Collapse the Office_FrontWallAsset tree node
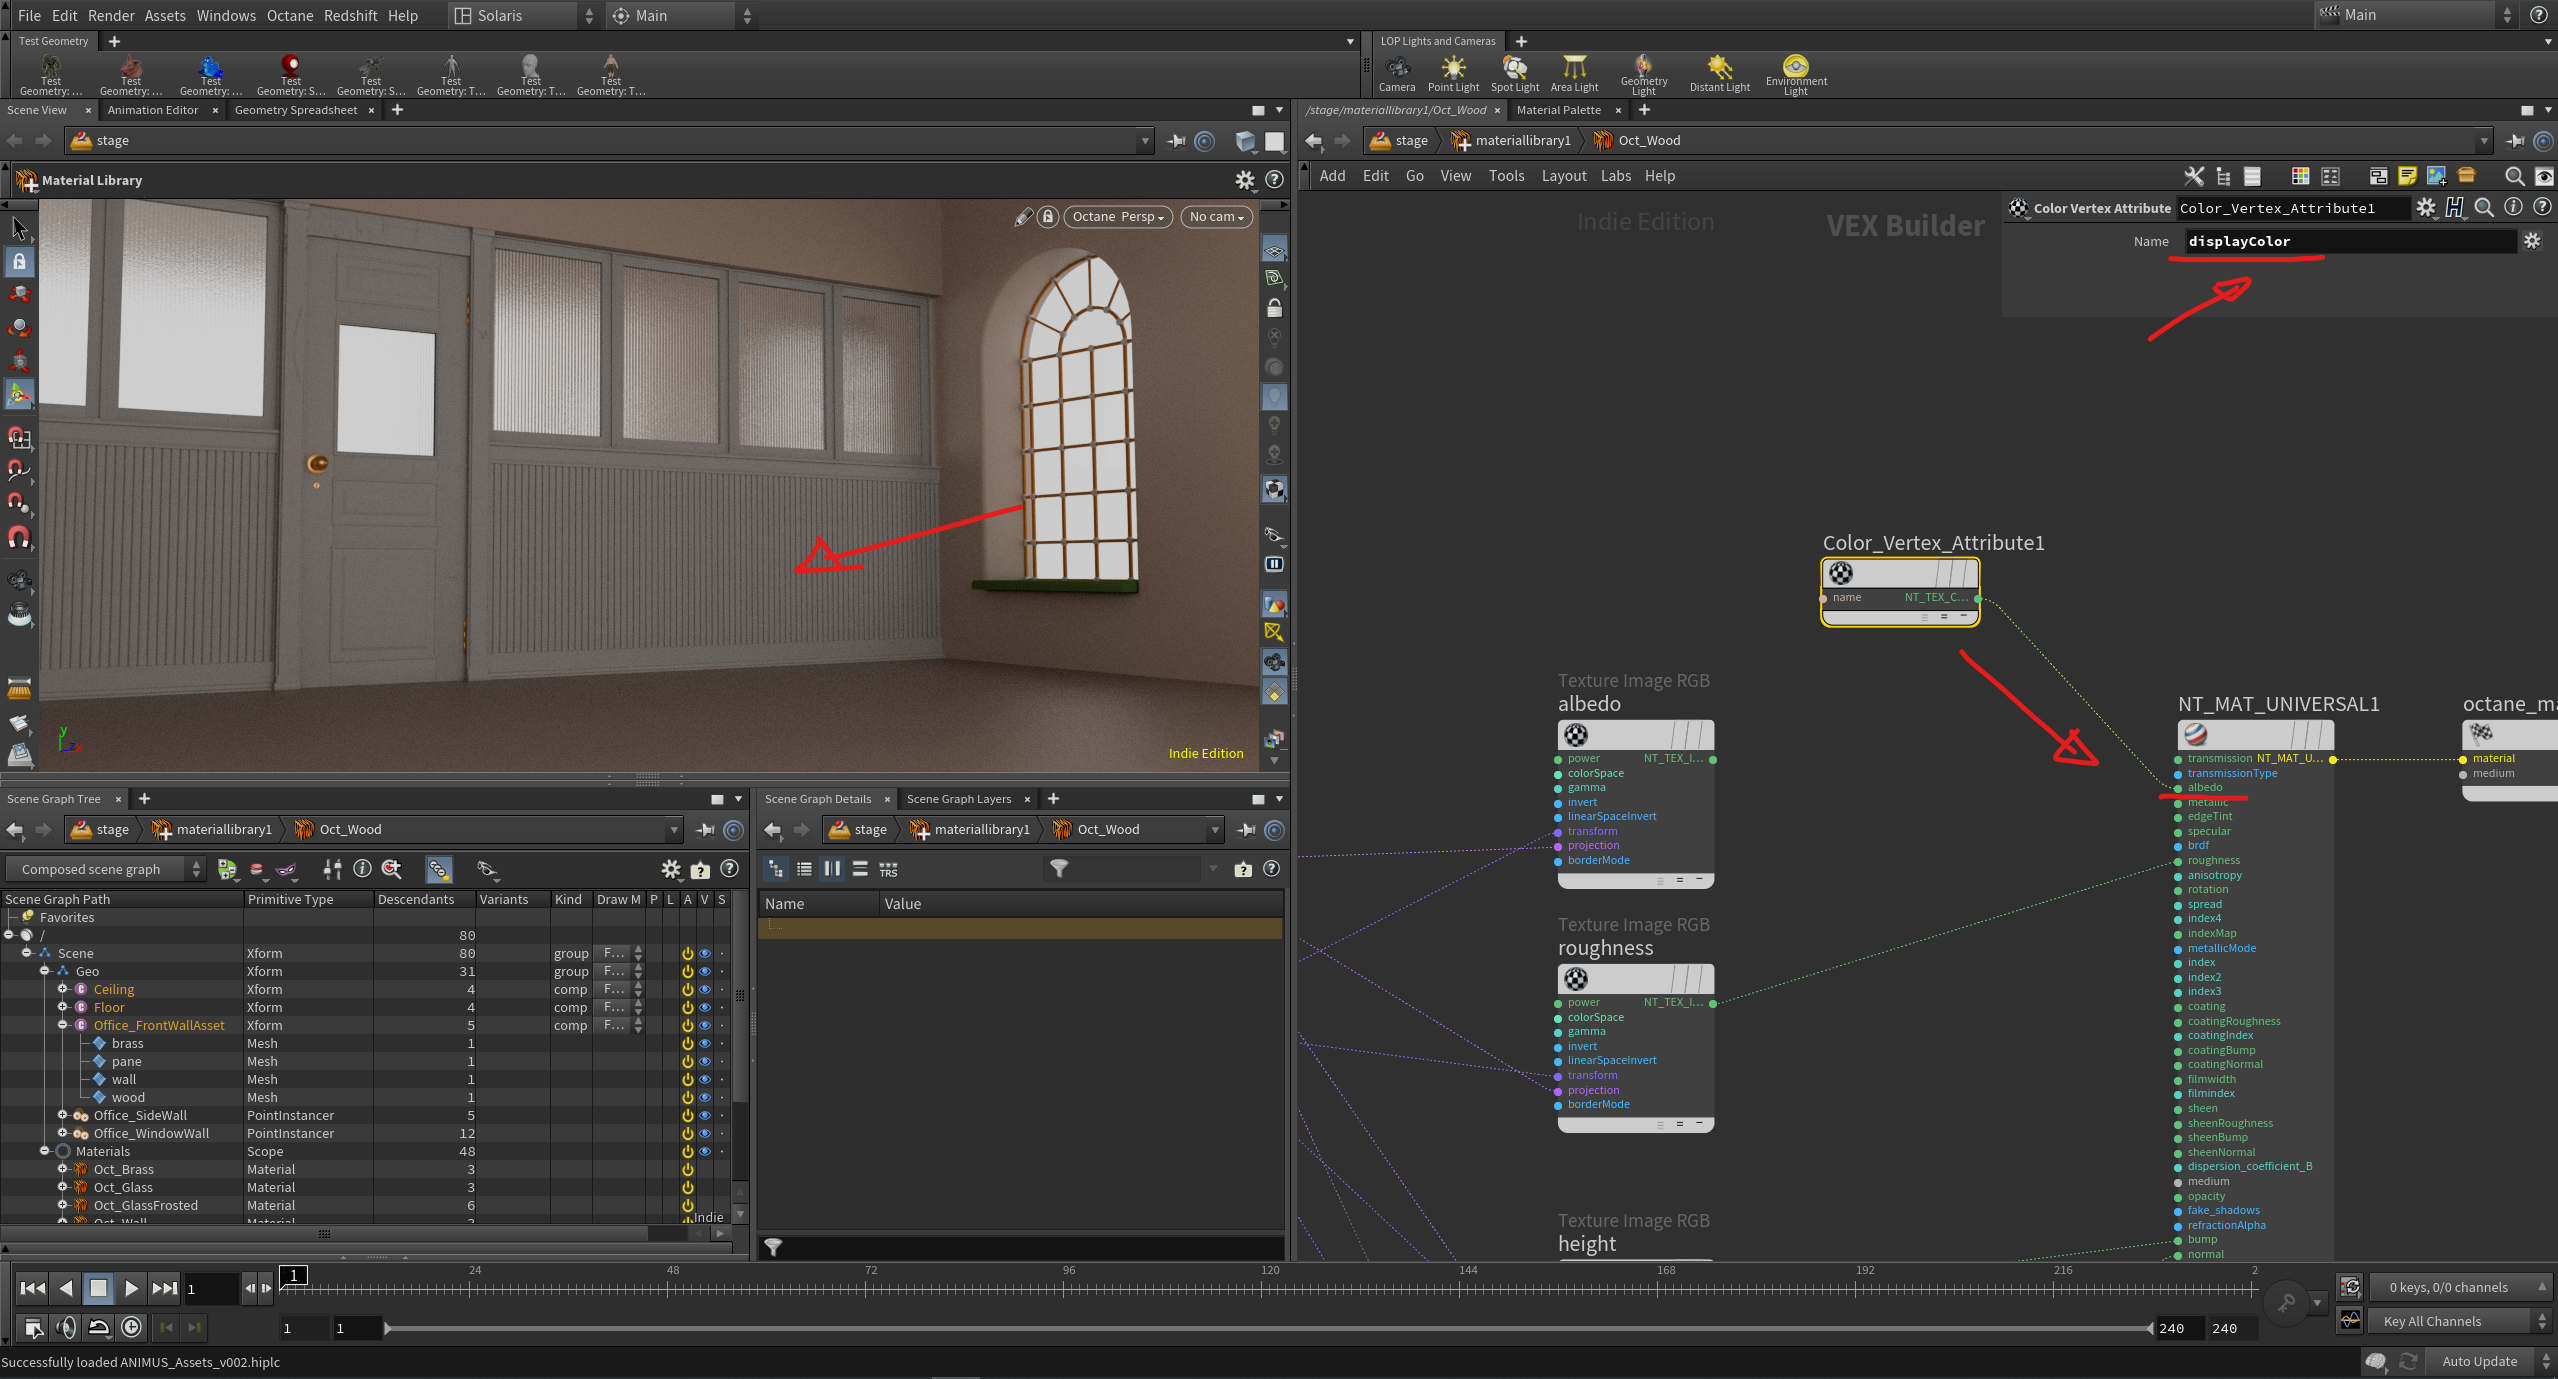Image resolution: width=2558 pixels, height=1379 pixels. [x=63, y=1025]
